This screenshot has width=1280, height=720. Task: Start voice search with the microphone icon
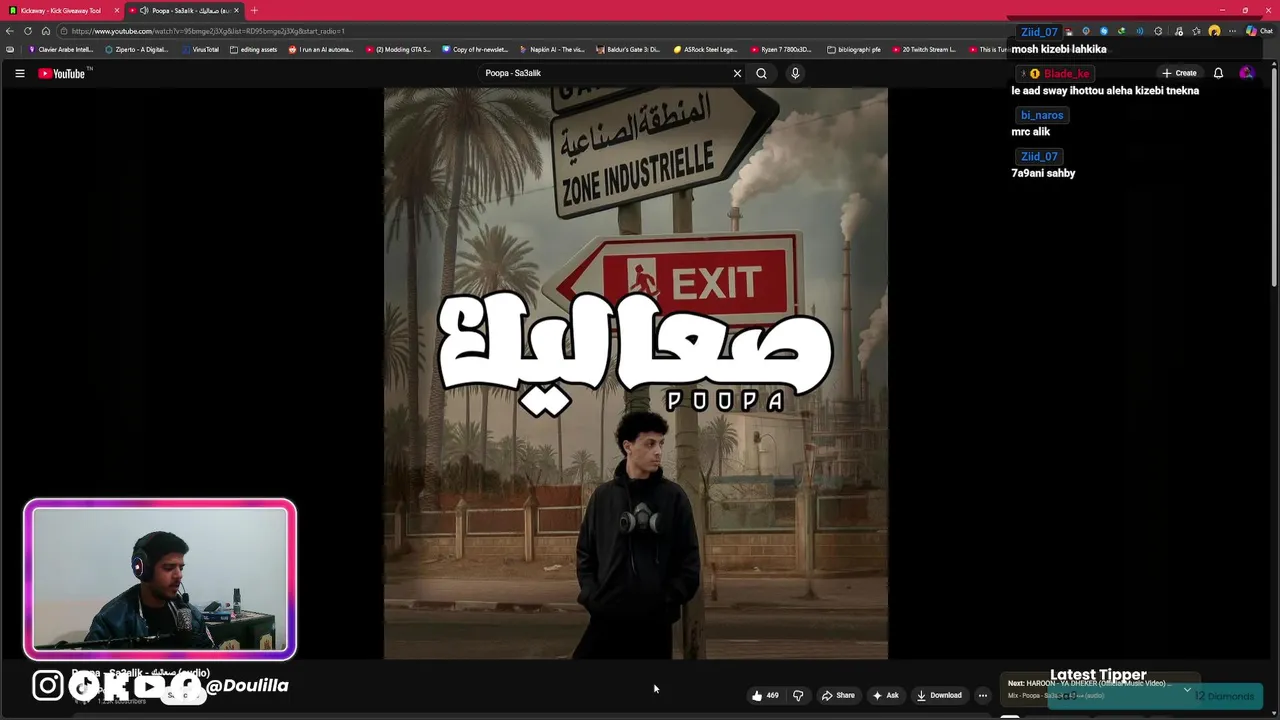[x=795, y=73]
